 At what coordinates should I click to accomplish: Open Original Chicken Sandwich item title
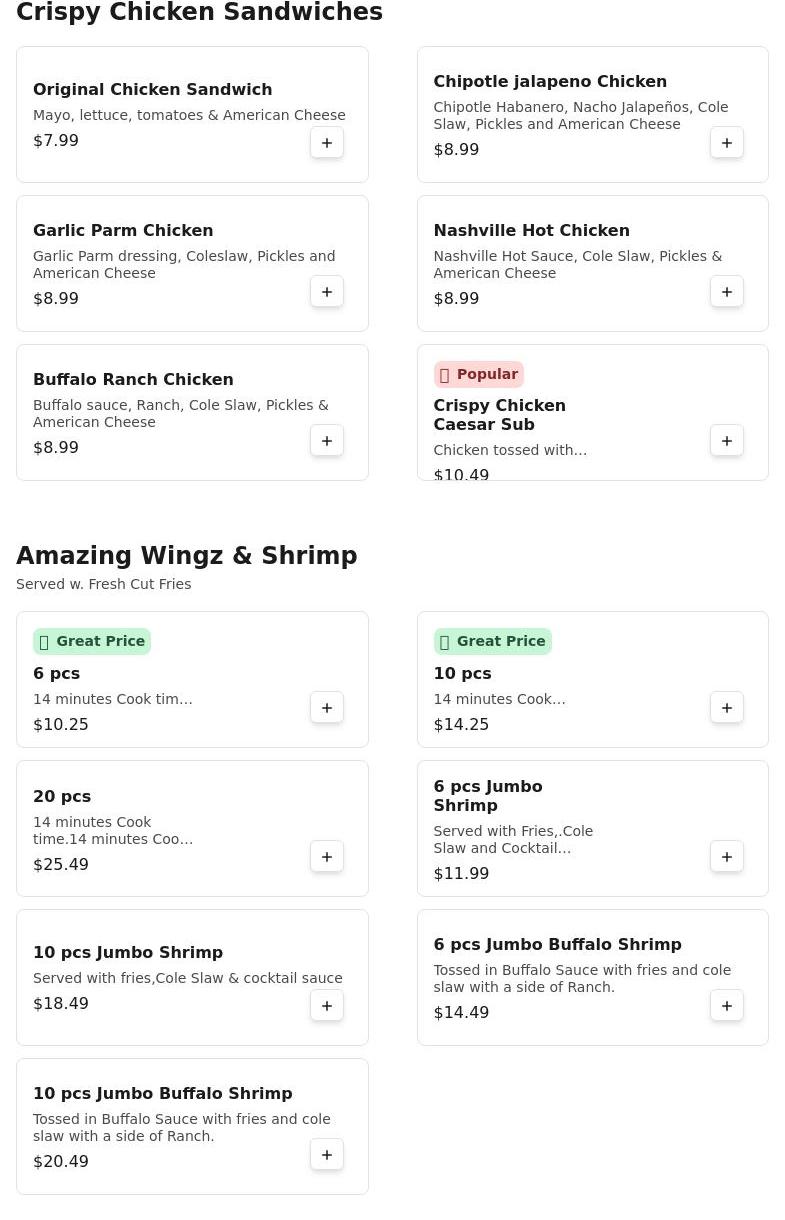pyautogui.click(x=152, y=90)
